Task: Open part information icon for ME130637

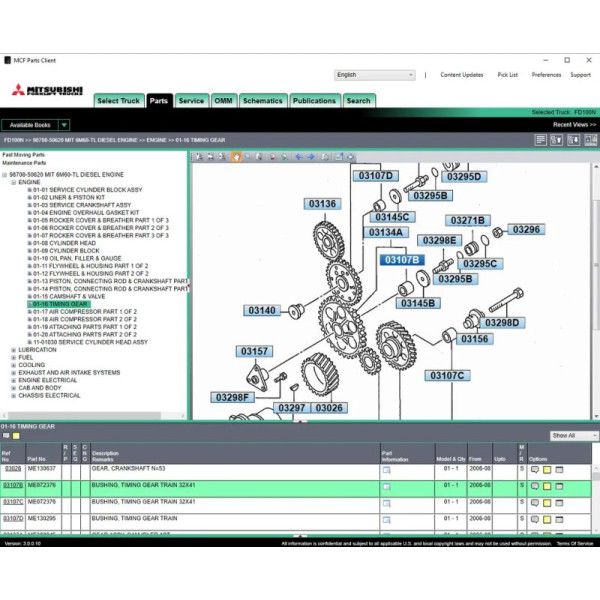Action: (x=387, y=469)
